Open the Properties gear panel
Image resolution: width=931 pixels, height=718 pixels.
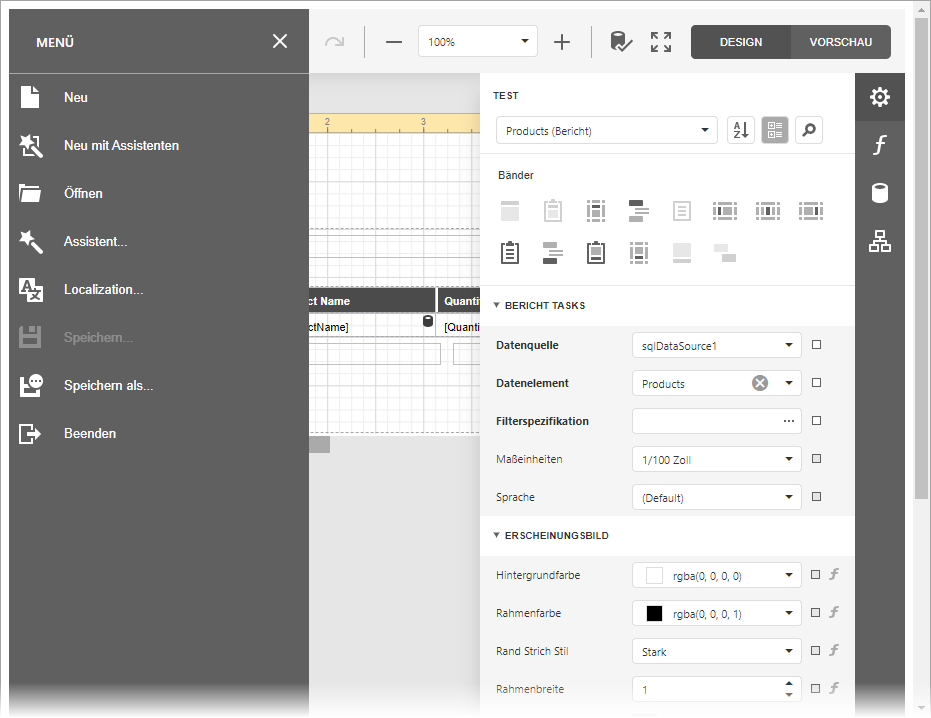879,97
